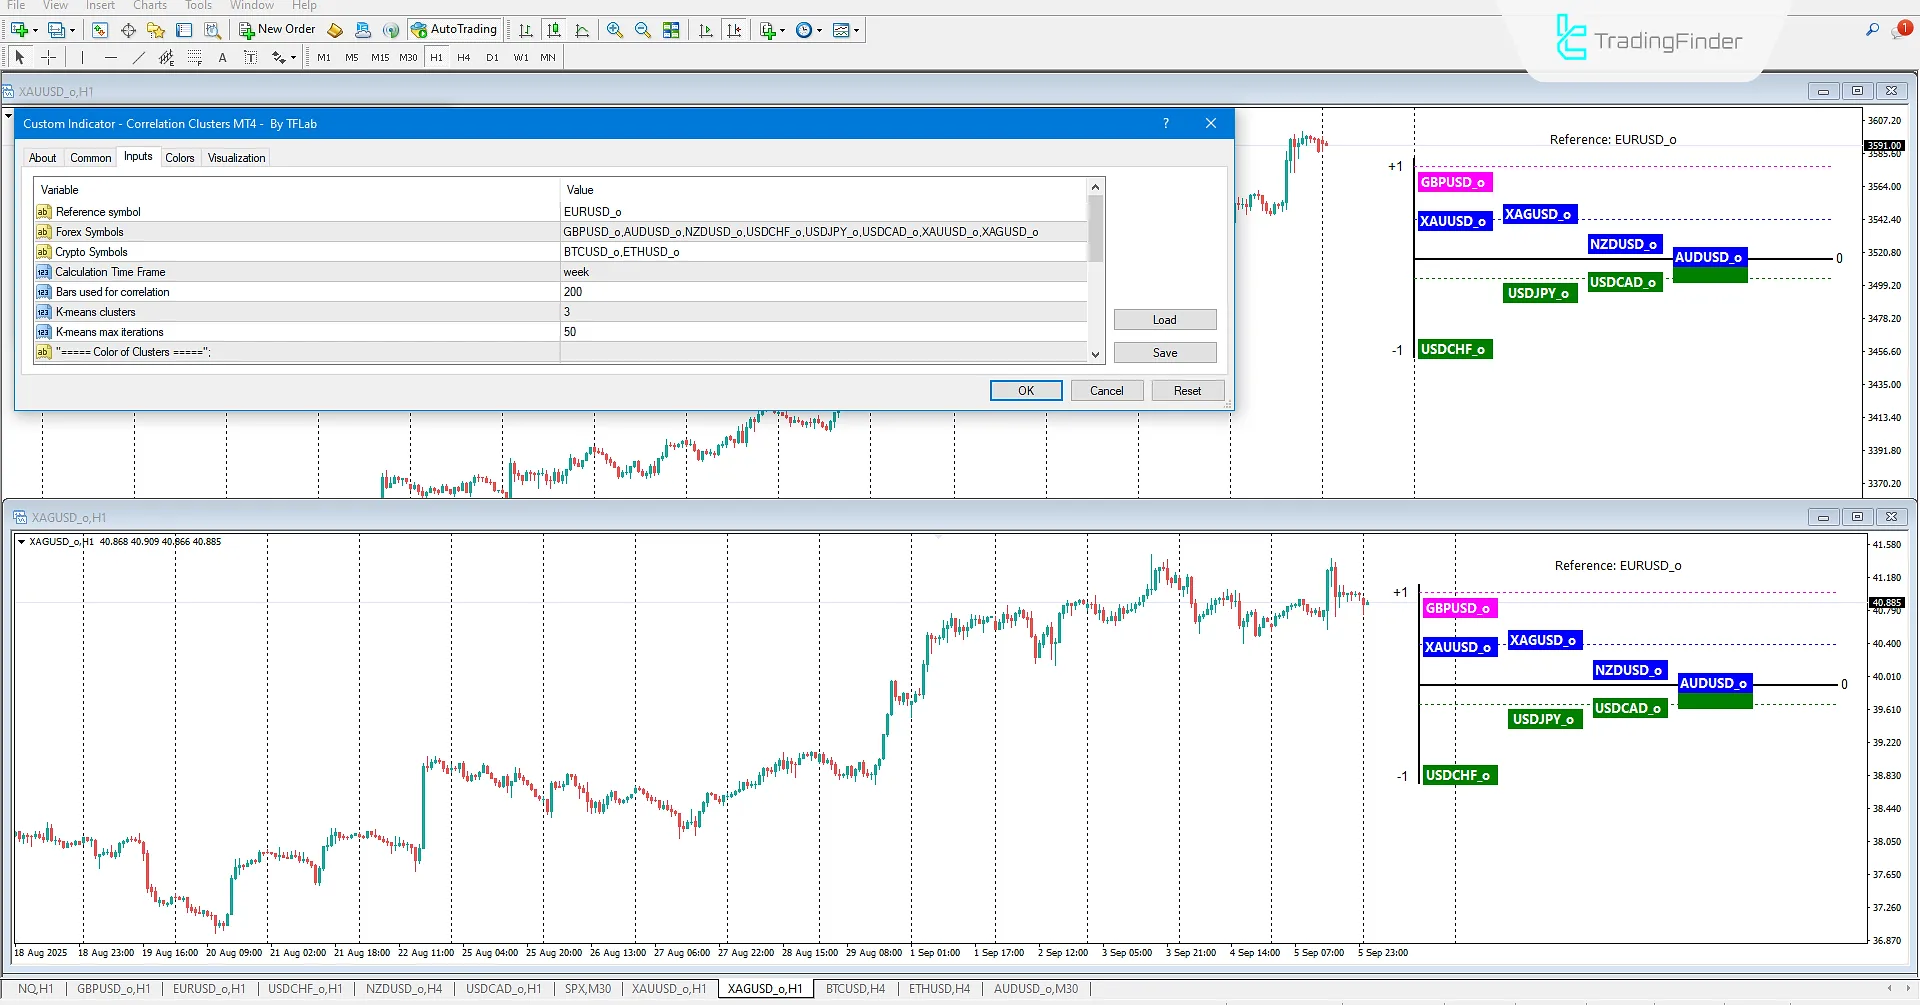This screenshot has height=1005, width=1920.
Task: Open the Templates dropdown arrow
Action: [857, 30]
